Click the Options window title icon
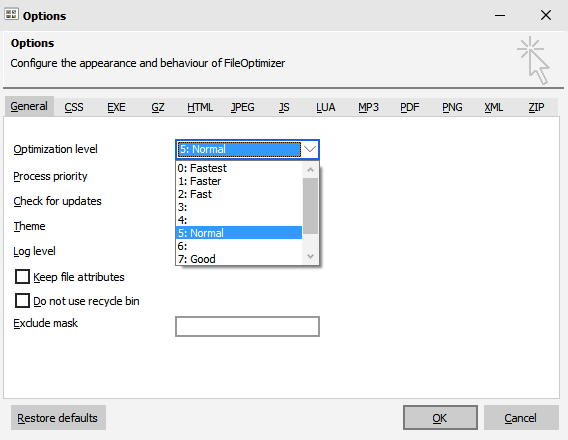 [x=11, y=14]
